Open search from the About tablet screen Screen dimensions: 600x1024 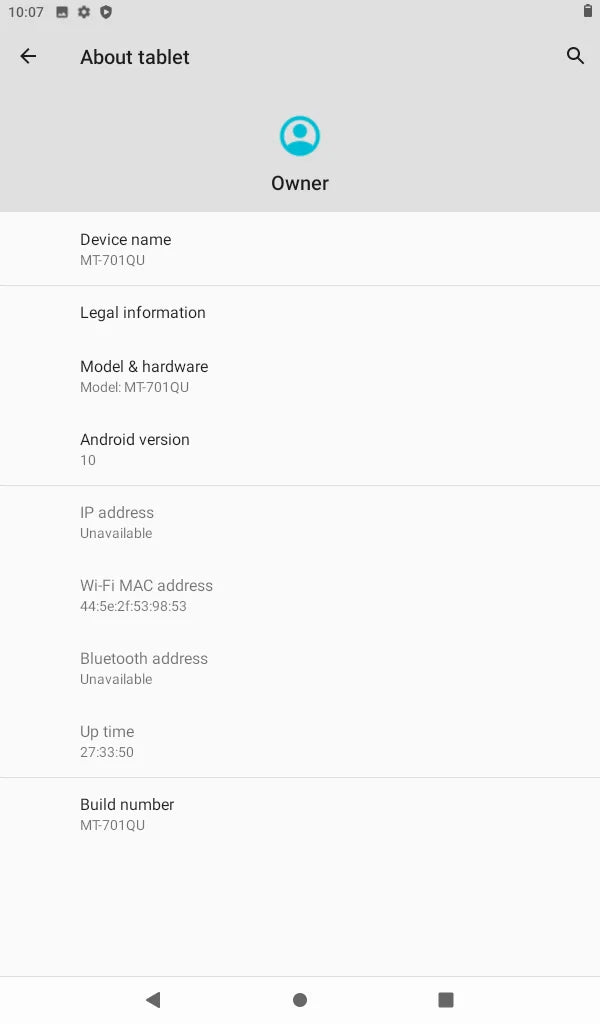point(575,56)
